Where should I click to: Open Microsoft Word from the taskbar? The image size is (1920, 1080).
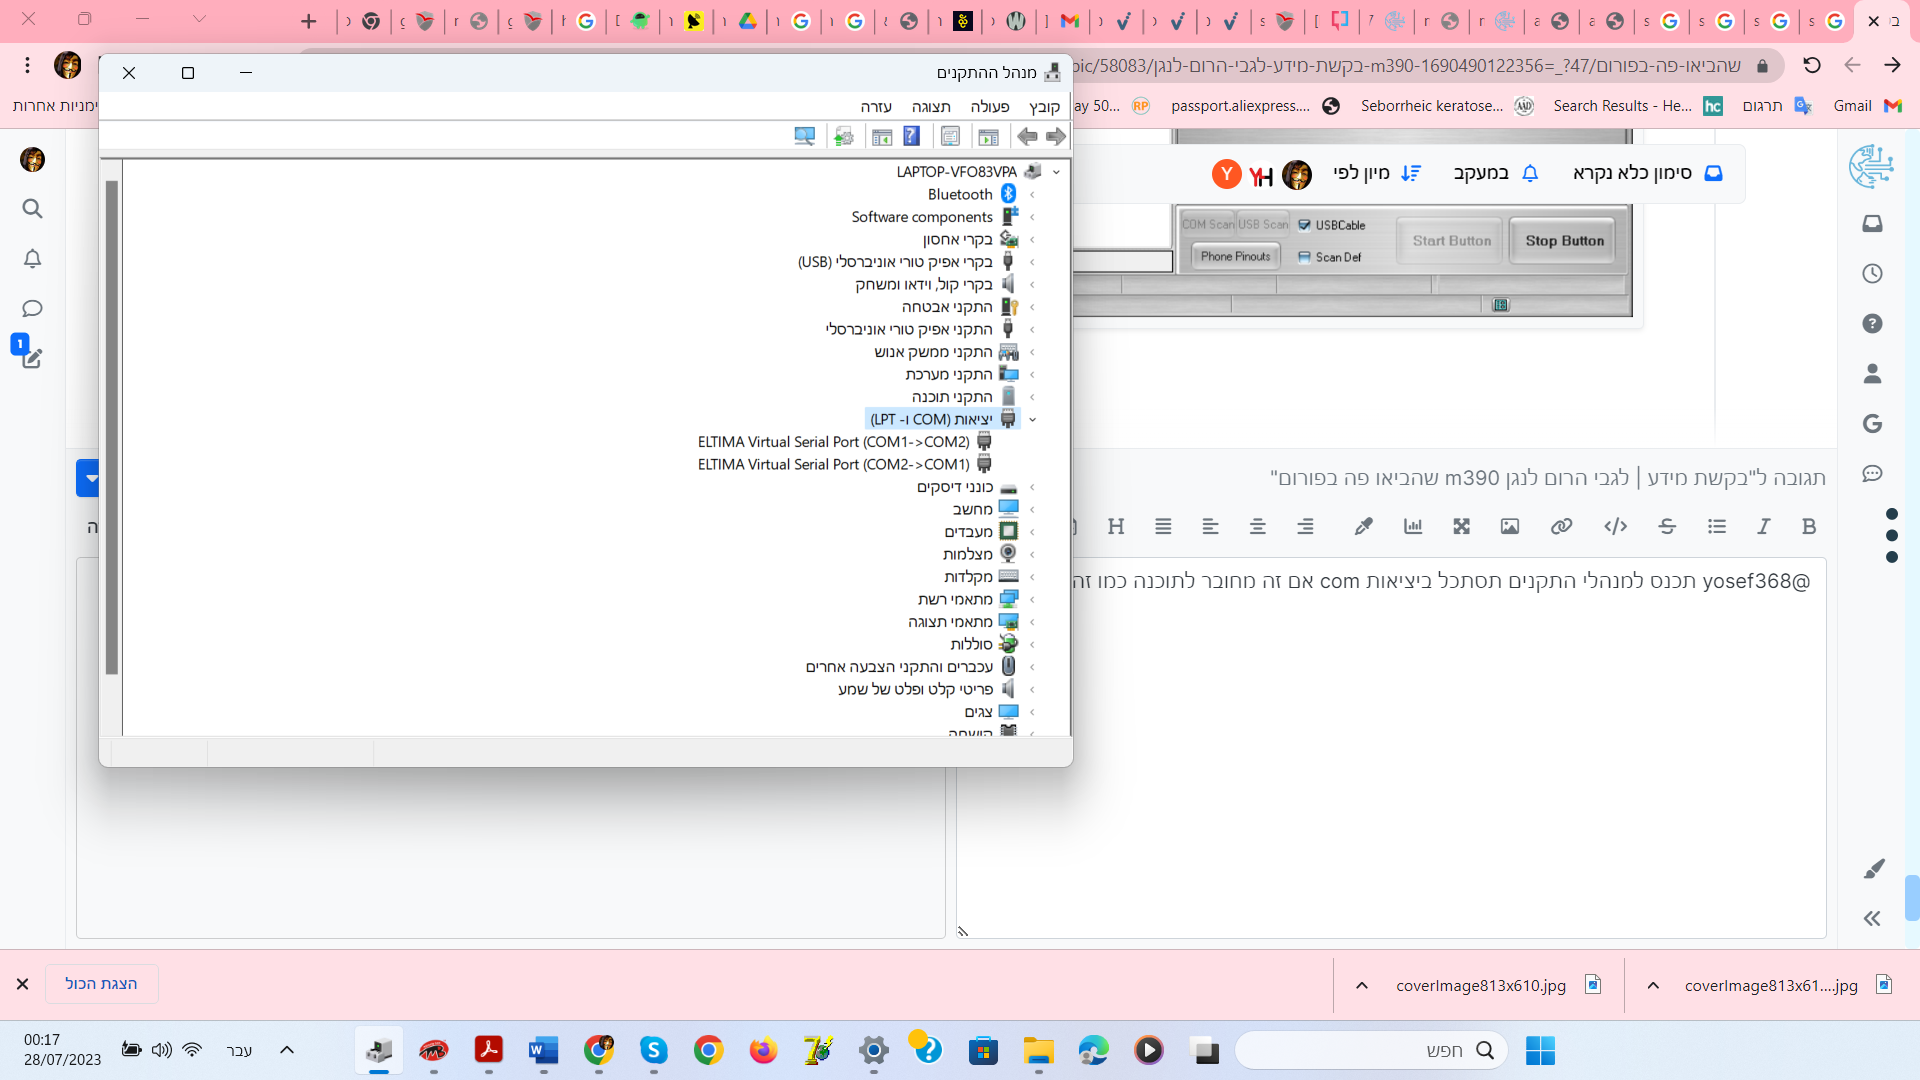click(x=543, y=1050)
